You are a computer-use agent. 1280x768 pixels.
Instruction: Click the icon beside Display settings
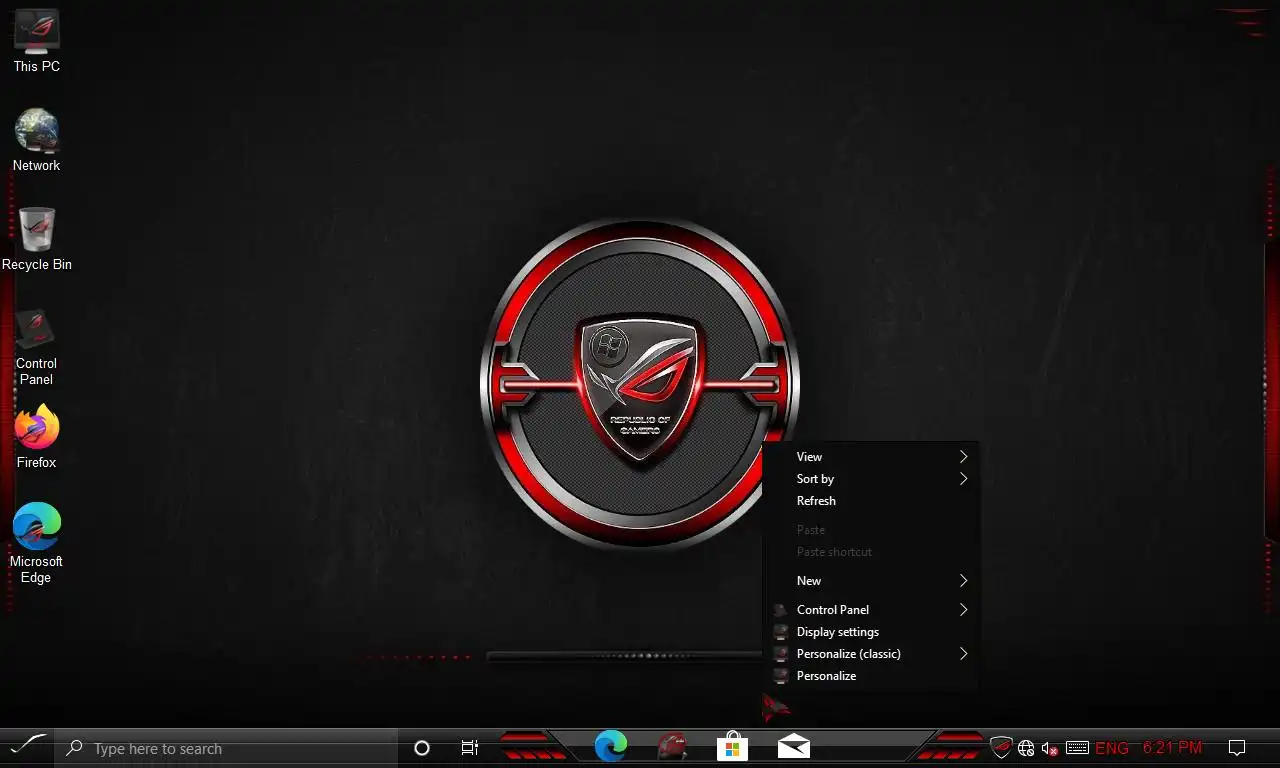(781, 632)
